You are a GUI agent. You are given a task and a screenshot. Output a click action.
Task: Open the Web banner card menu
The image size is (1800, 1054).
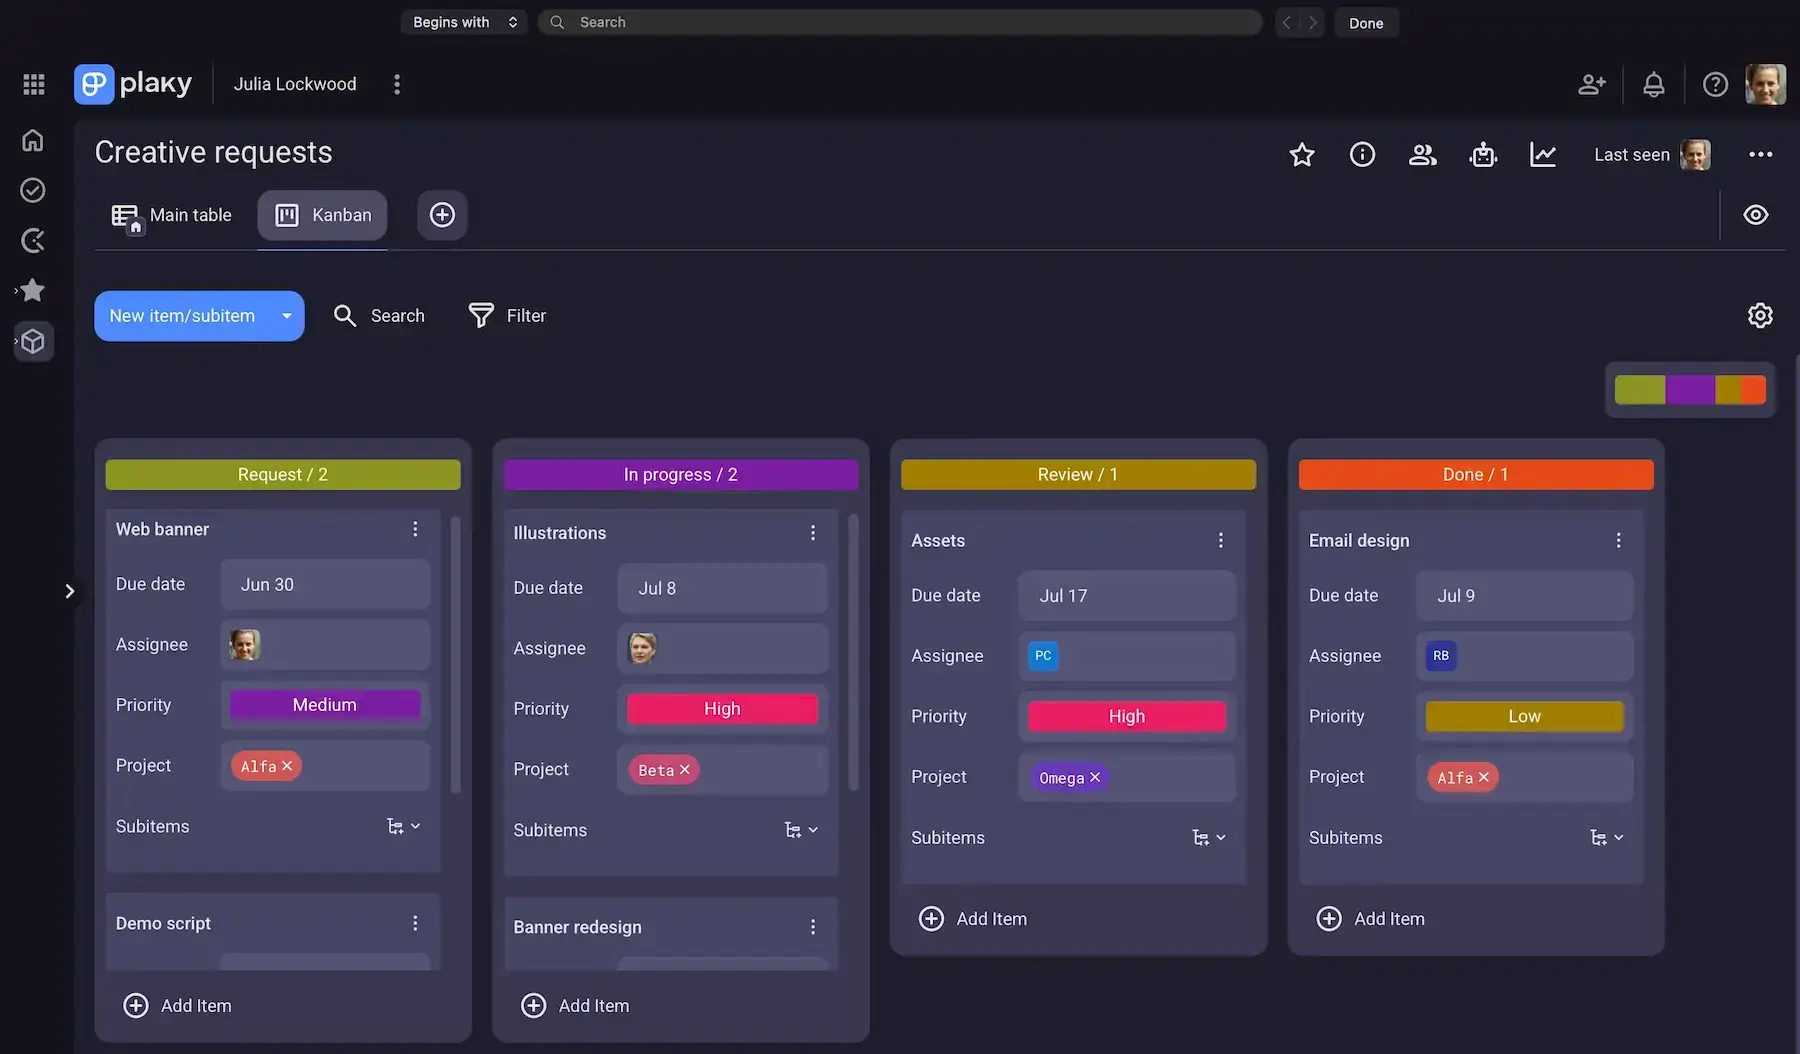coord(415,529)
